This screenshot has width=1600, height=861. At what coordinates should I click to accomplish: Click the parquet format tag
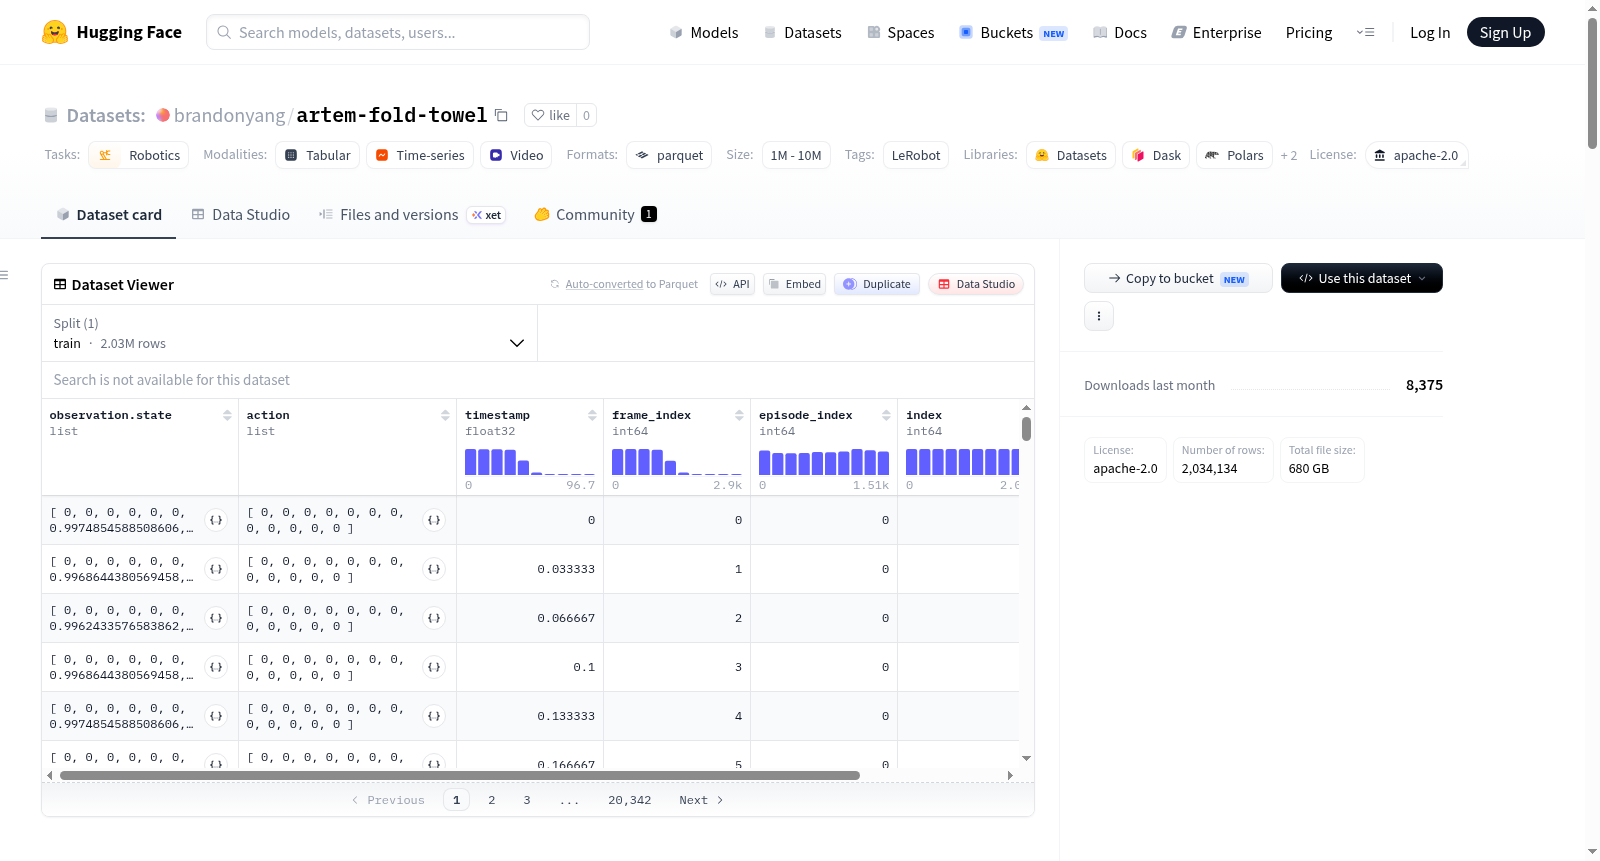669,155
